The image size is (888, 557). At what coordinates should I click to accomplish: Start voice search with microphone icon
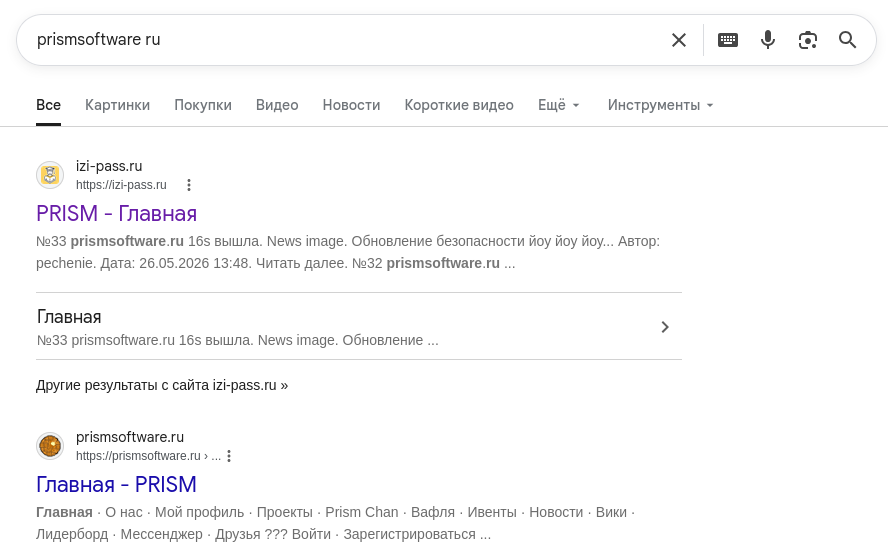coord(768,40)
